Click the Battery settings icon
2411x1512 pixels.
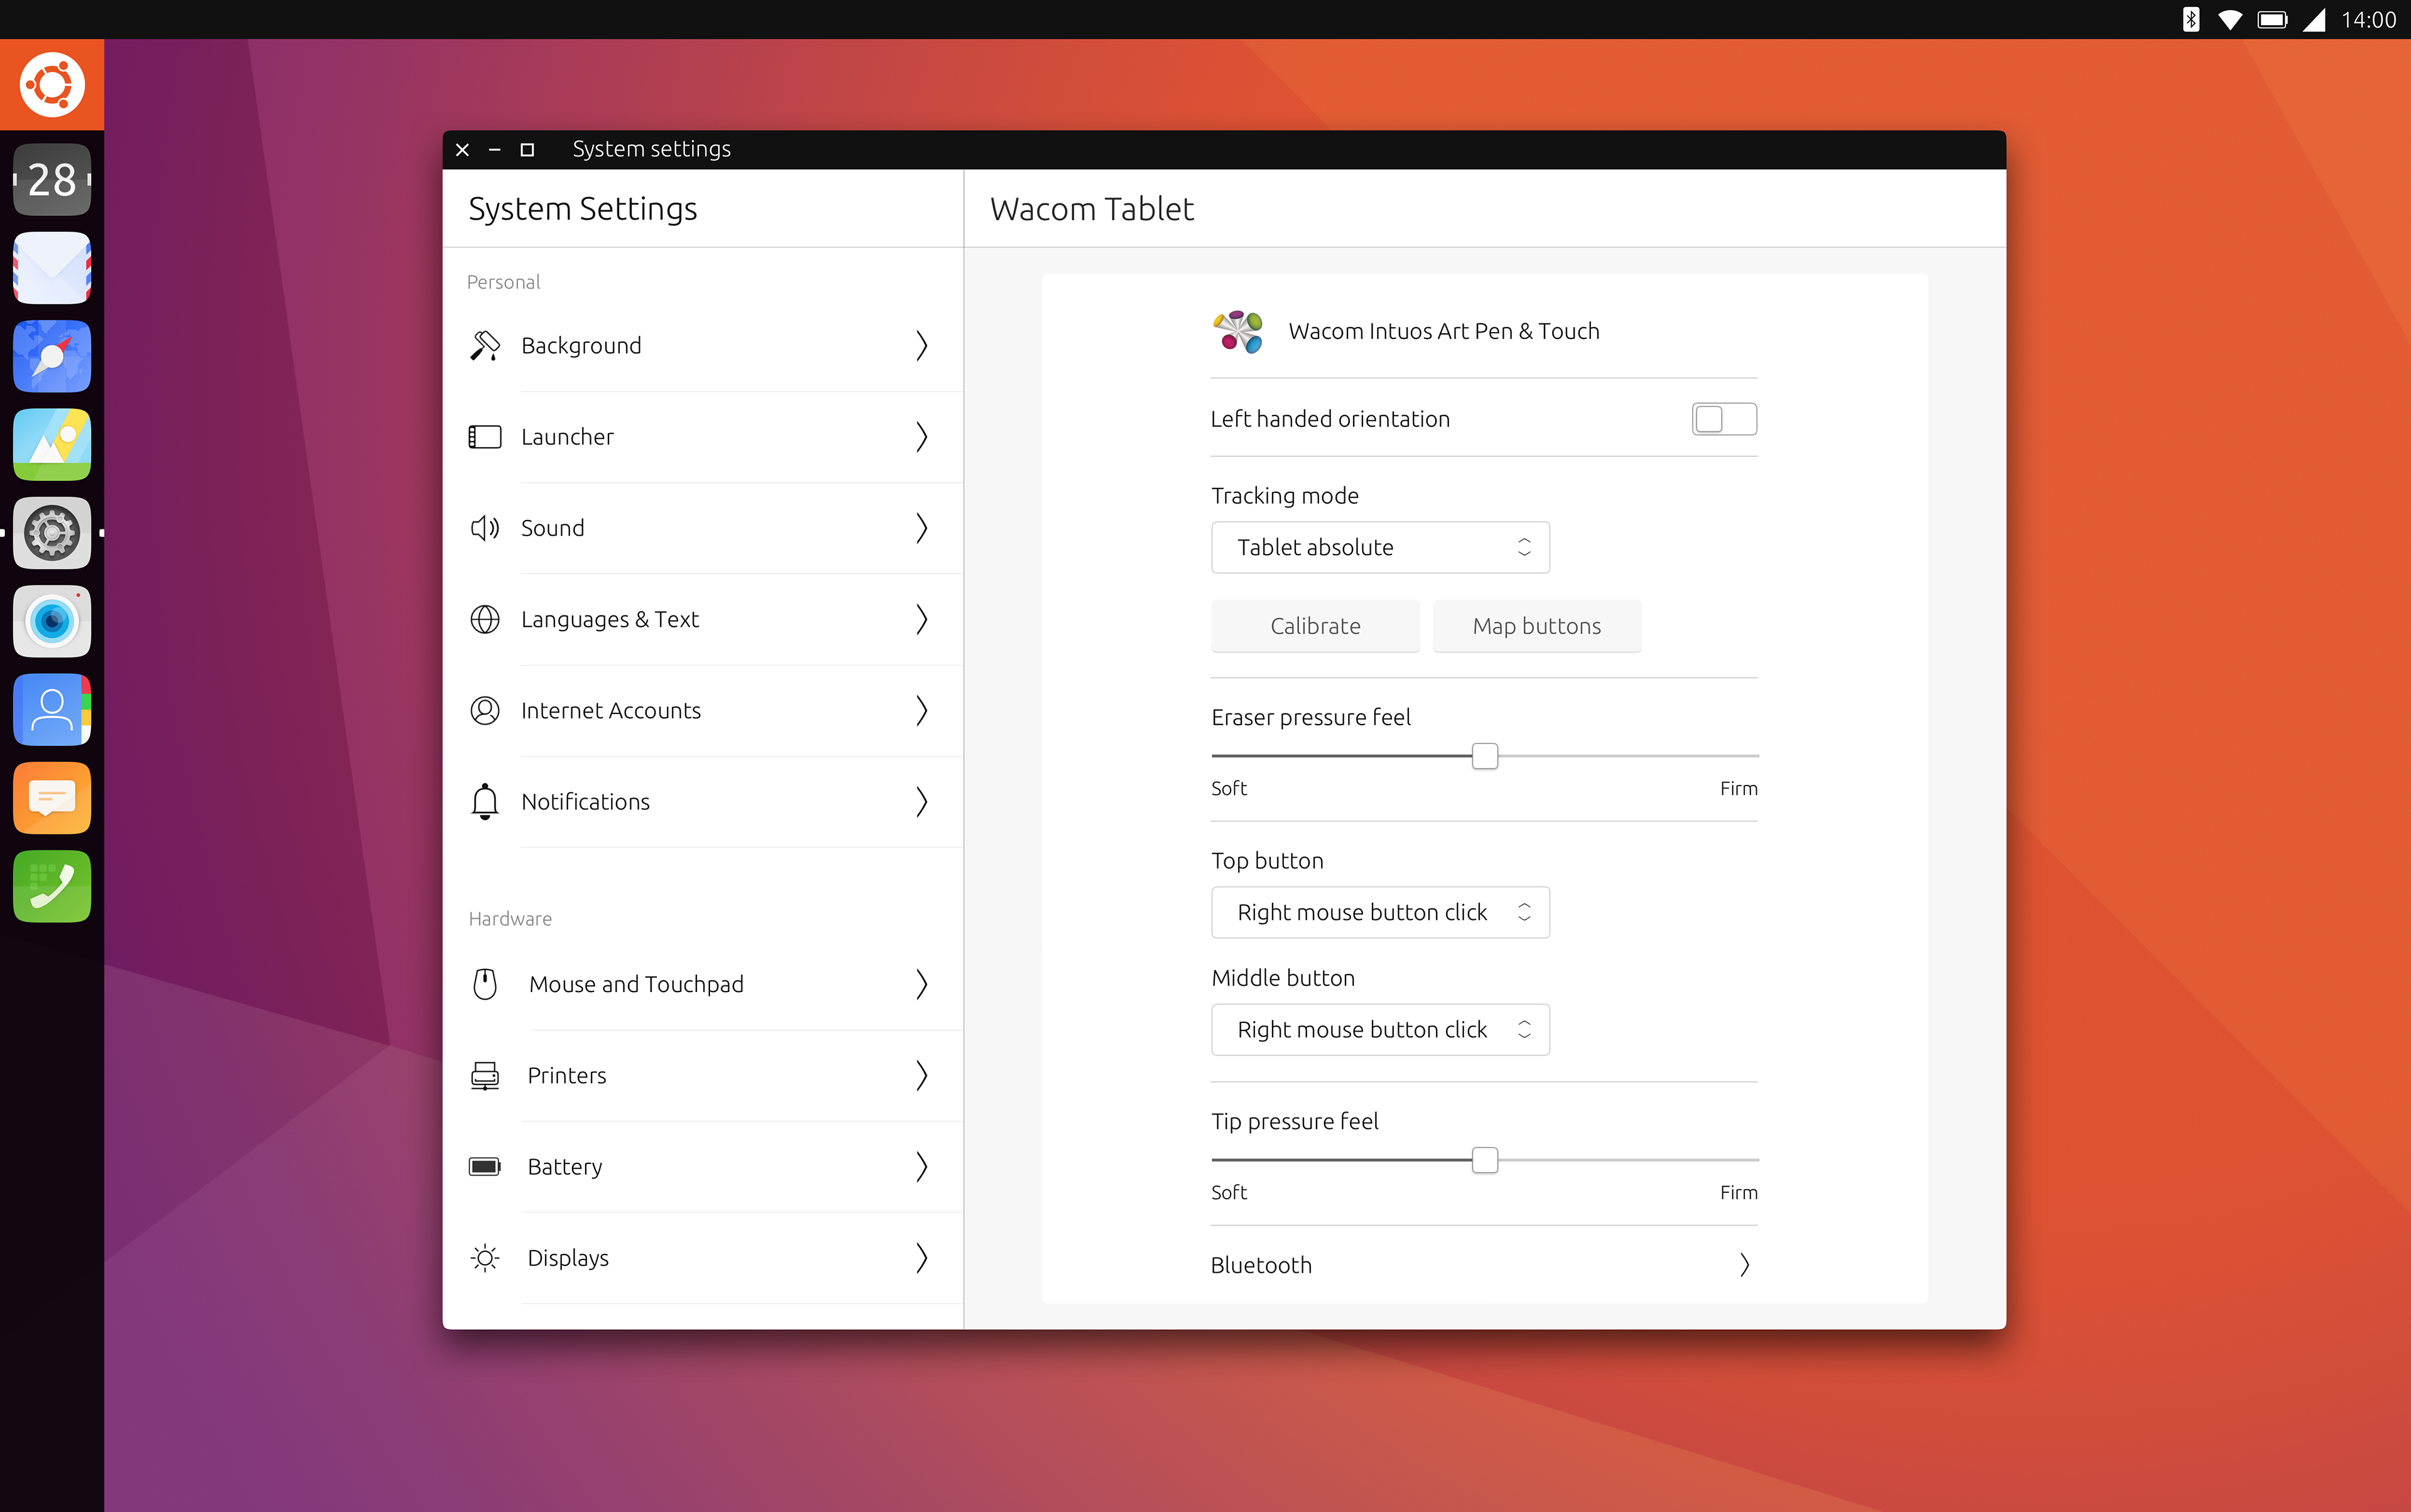click(485, 1166)
